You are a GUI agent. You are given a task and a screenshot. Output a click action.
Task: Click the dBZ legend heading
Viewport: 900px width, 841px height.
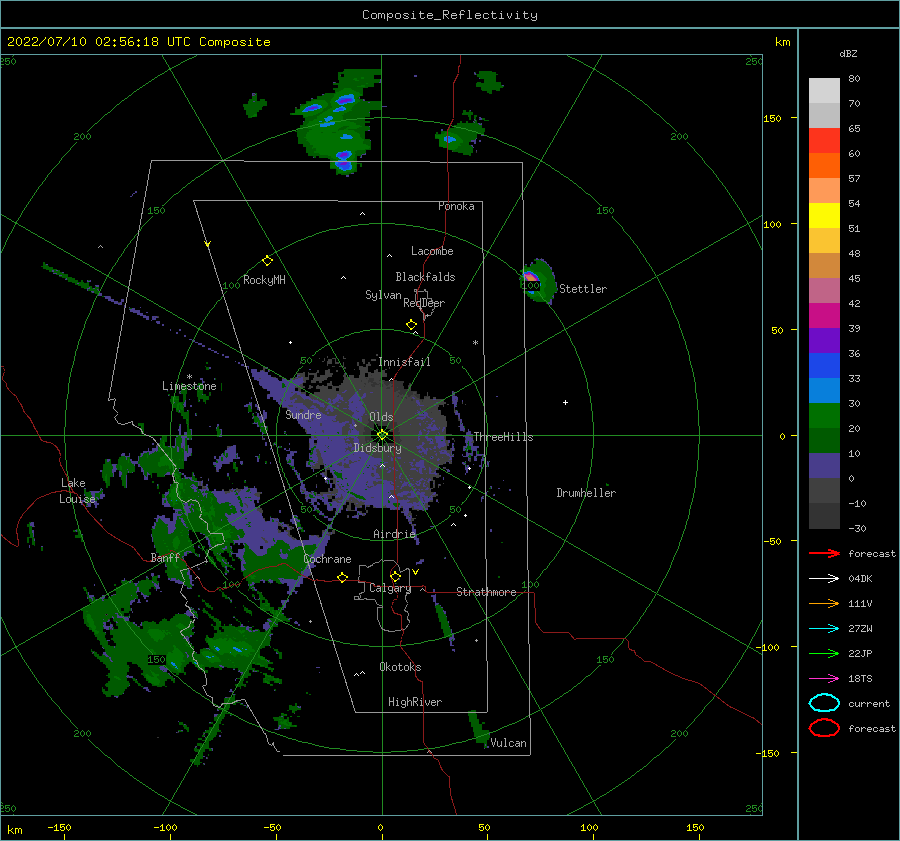(848, 54)
